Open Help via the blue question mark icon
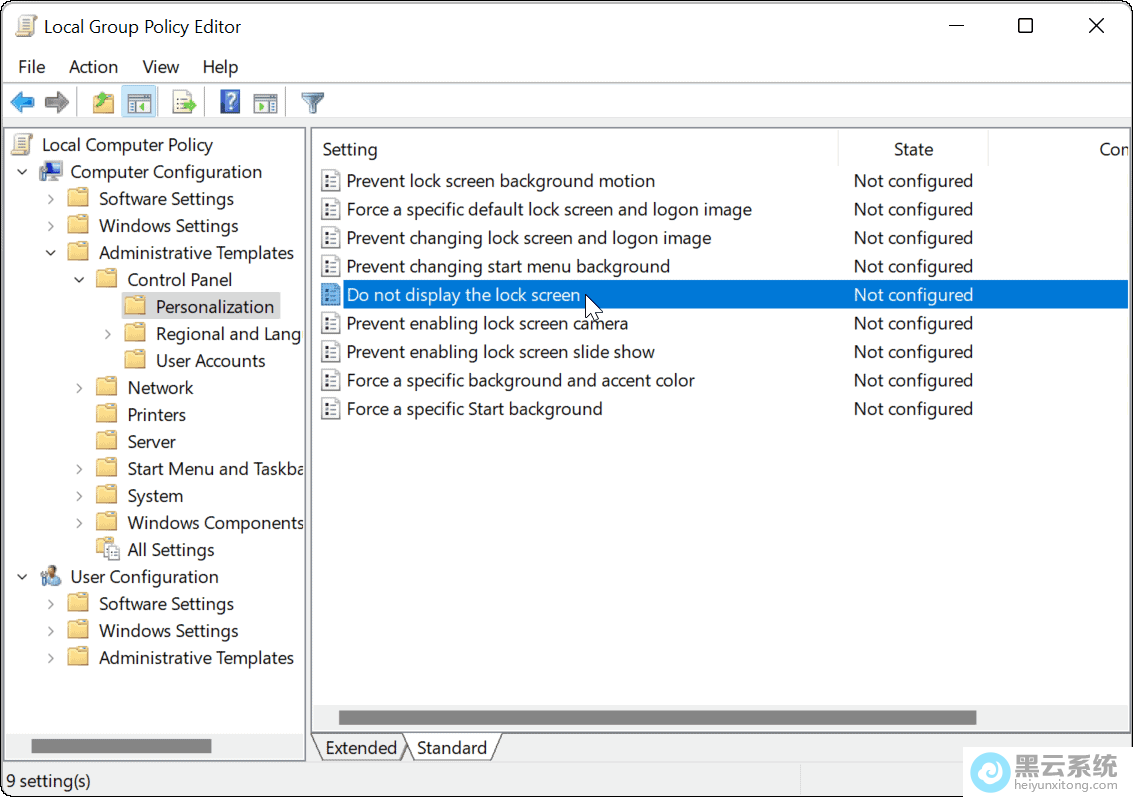 coord(230,102)
